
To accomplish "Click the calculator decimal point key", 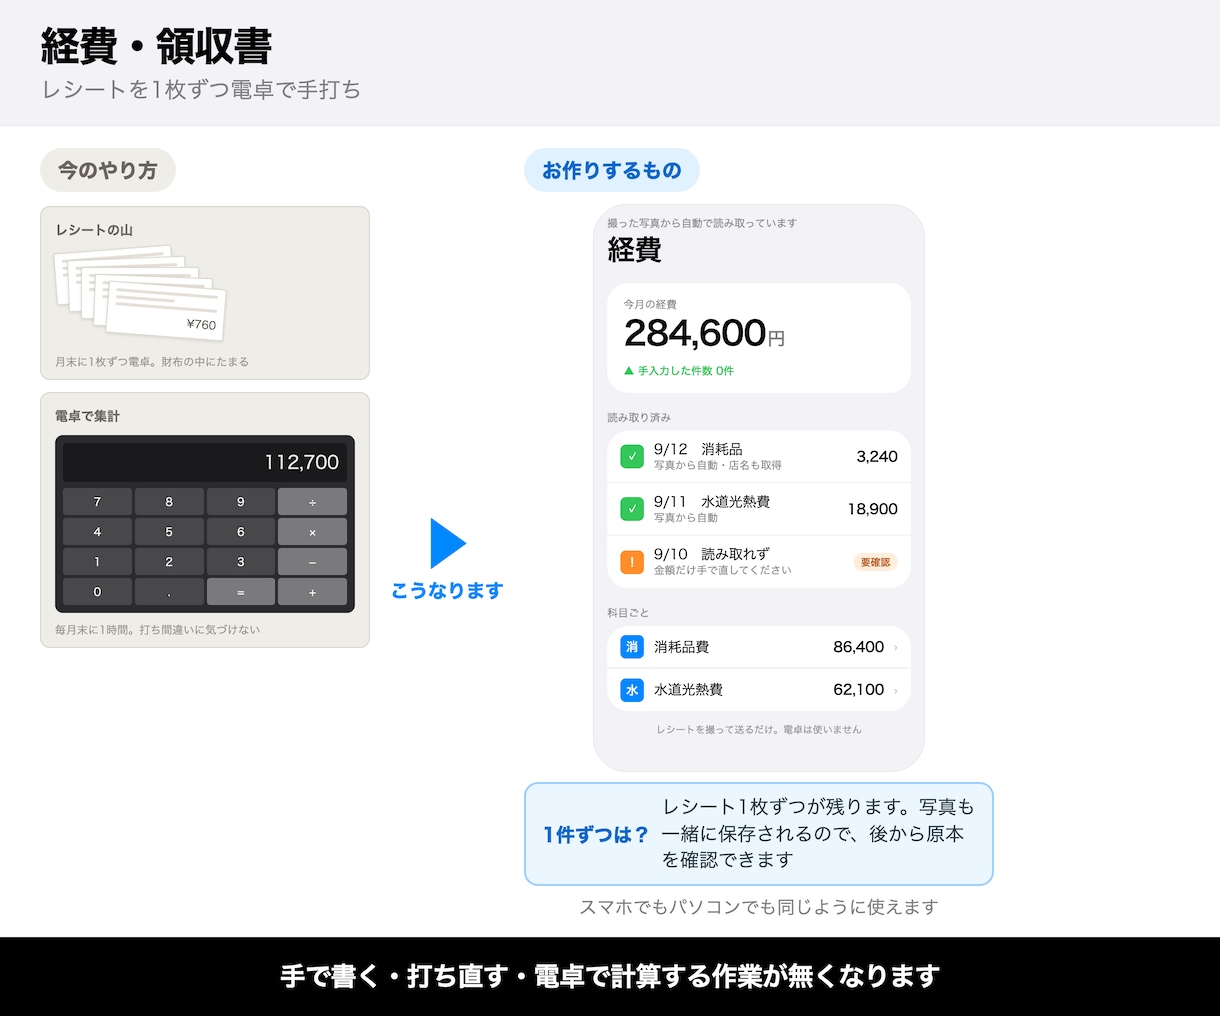I will pyautogui.click(x=169, y=592).
